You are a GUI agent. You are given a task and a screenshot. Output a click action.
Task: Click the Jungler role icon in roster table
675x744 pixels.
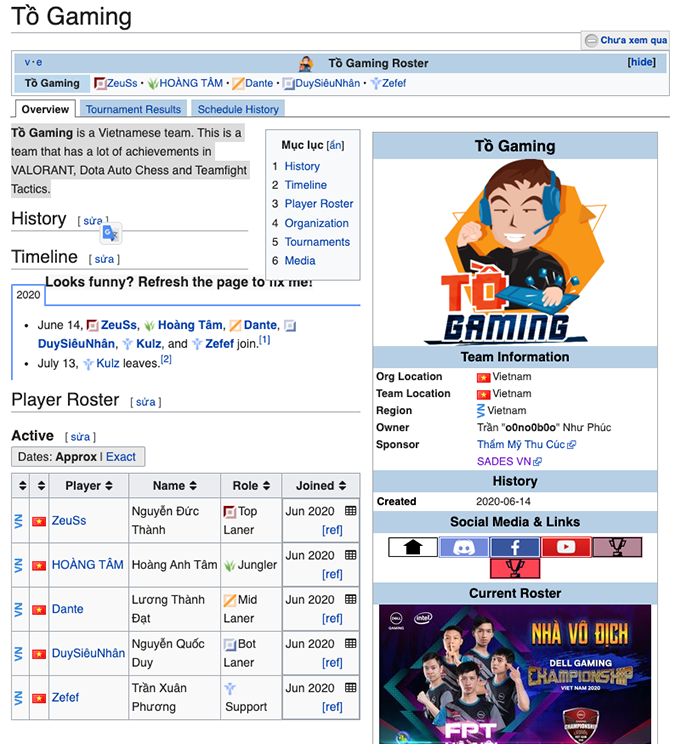click(x=230, y=565)
